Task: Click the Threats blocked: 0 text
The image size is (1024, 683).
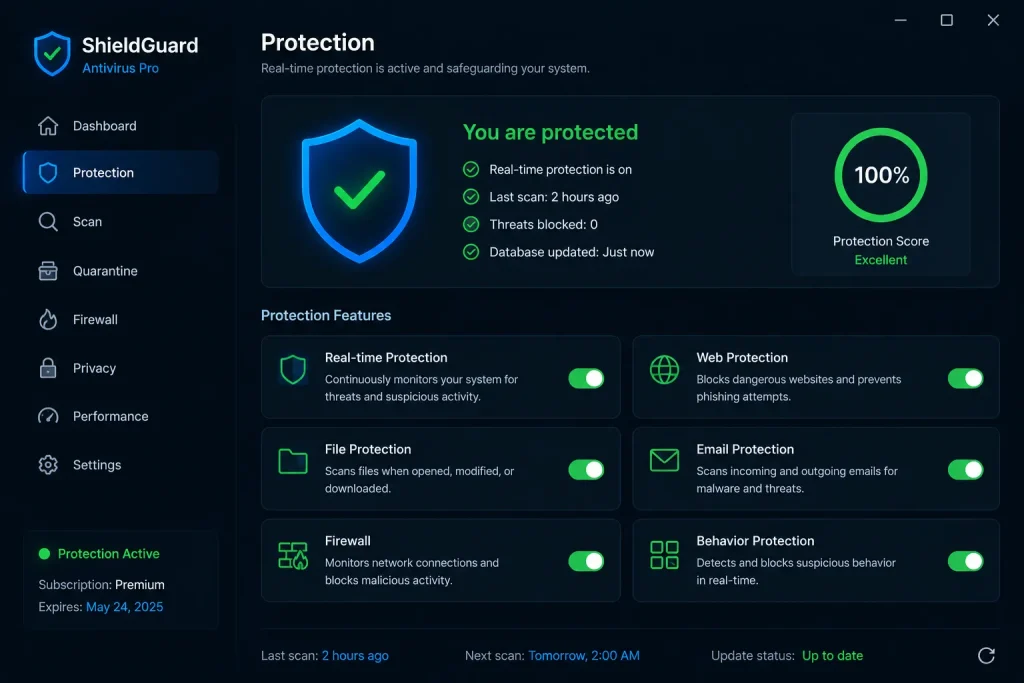Action: [x=543, y=225]
